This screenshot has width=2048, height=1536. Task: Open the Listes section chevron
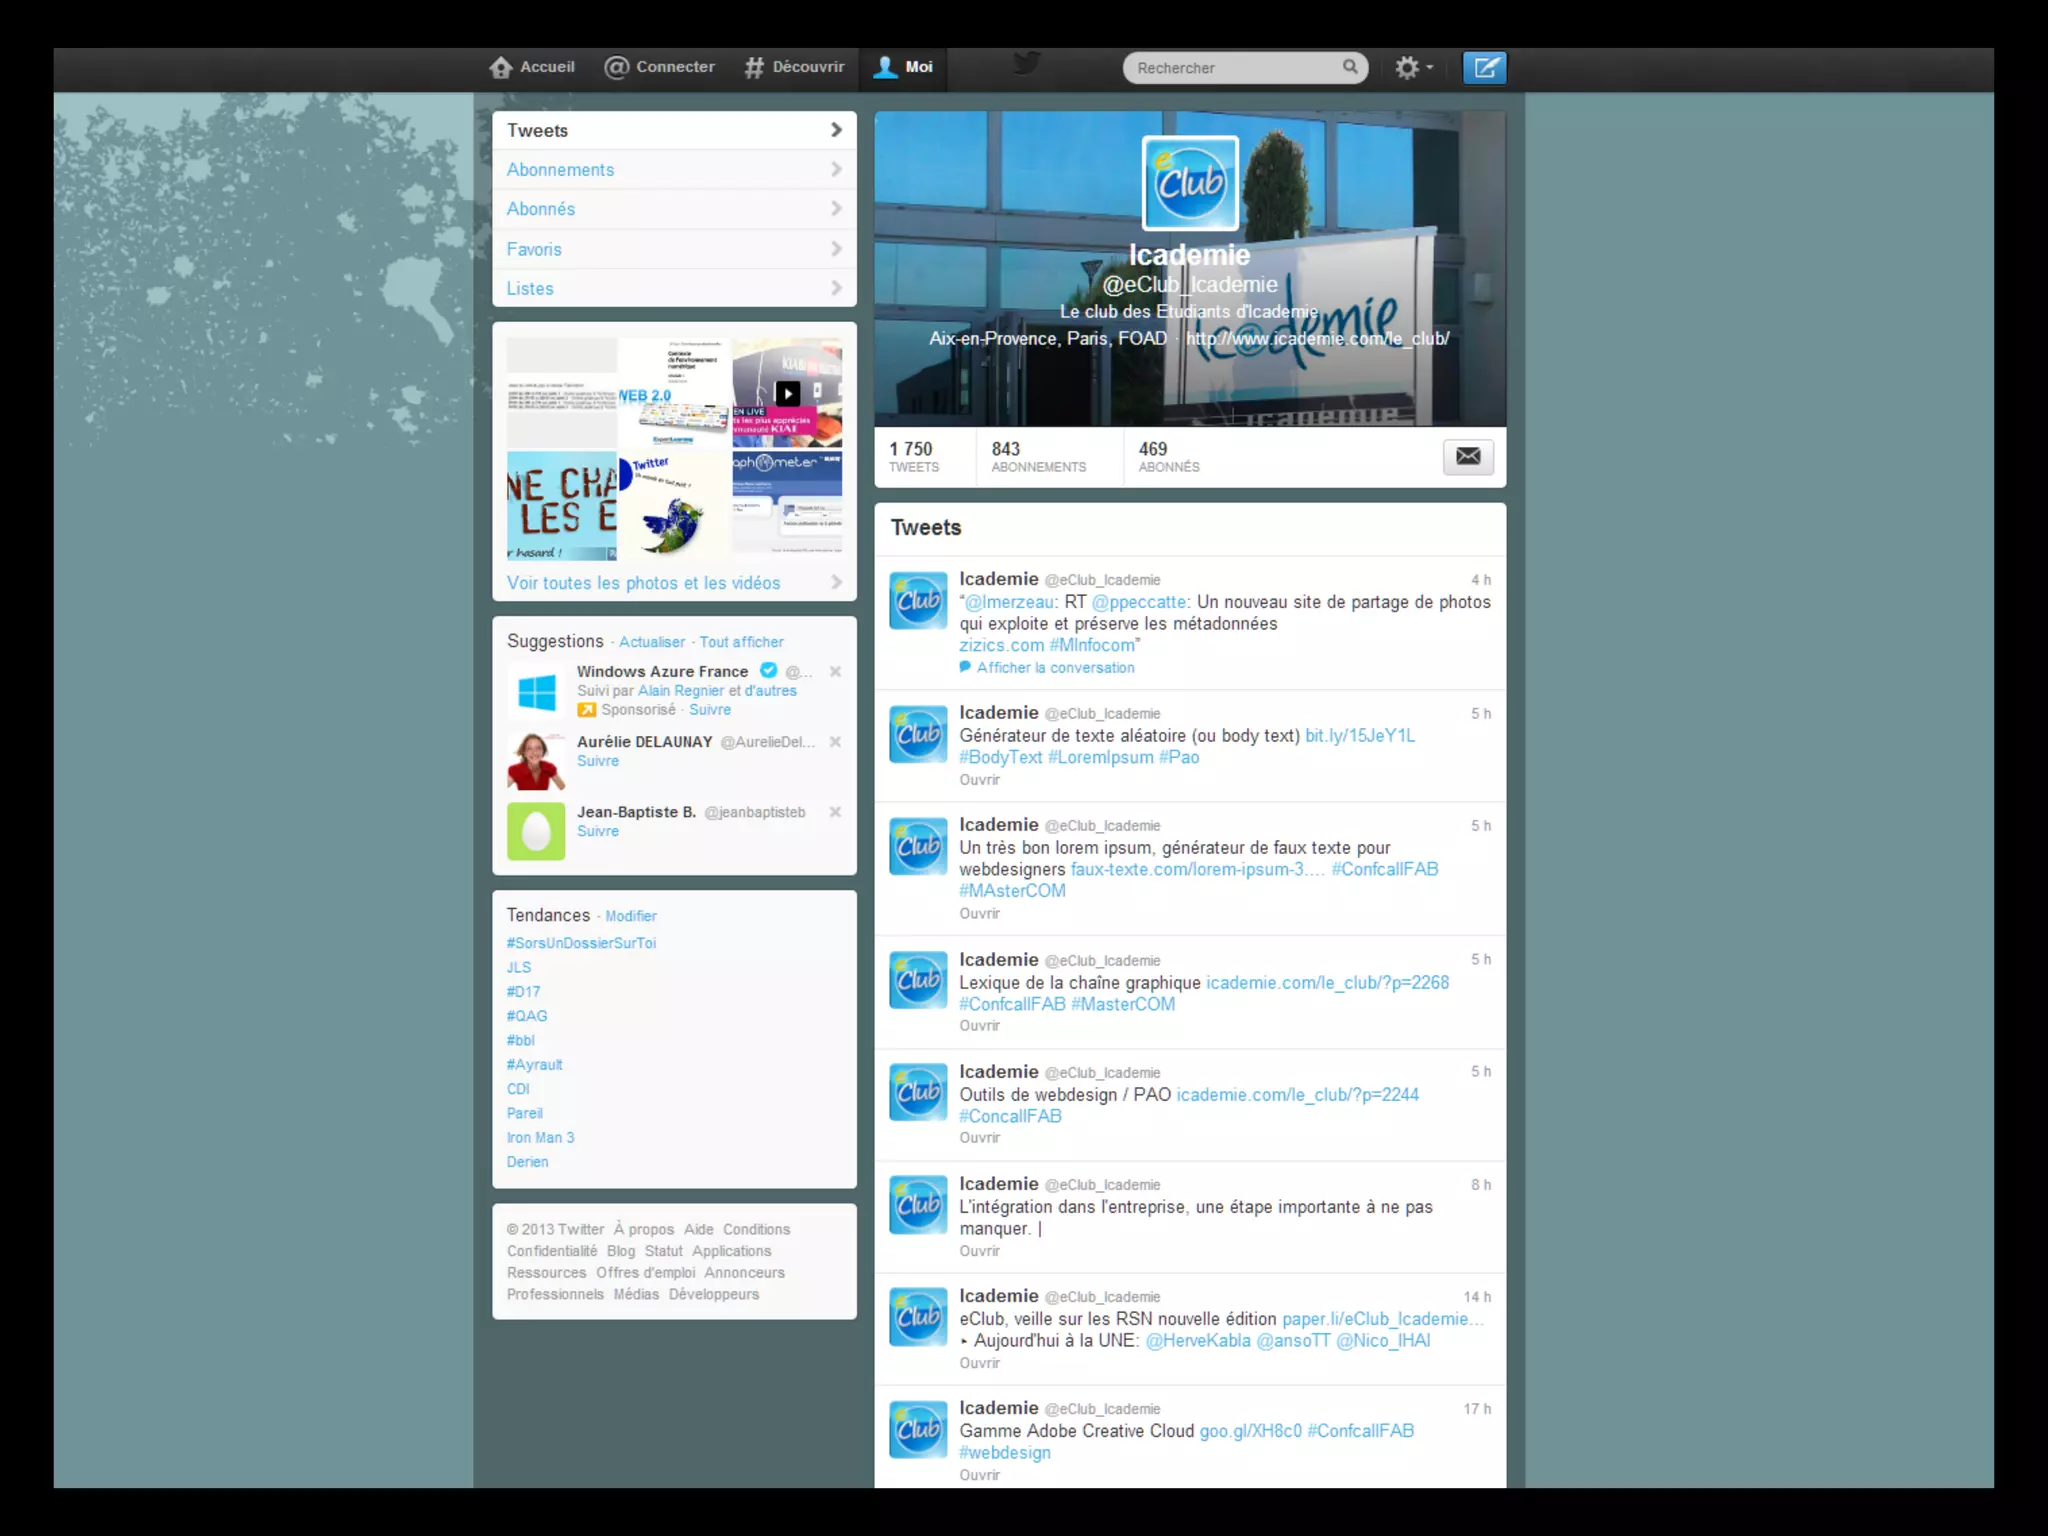point(836,288)
